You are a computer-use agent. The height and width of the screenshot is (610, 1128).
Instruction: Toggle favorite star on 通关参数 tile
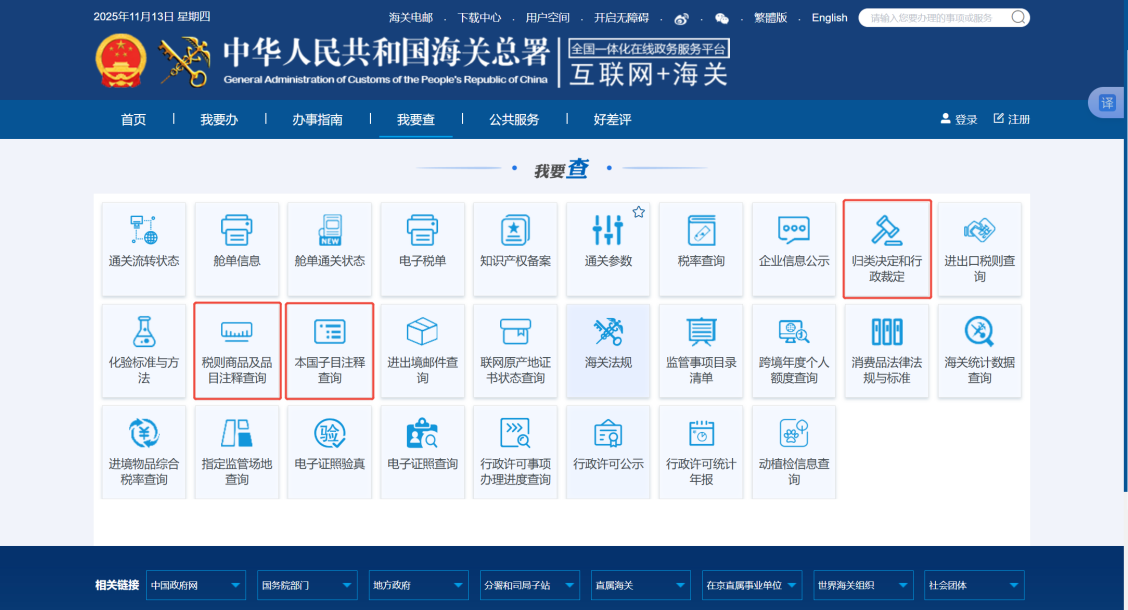(638, 212)
